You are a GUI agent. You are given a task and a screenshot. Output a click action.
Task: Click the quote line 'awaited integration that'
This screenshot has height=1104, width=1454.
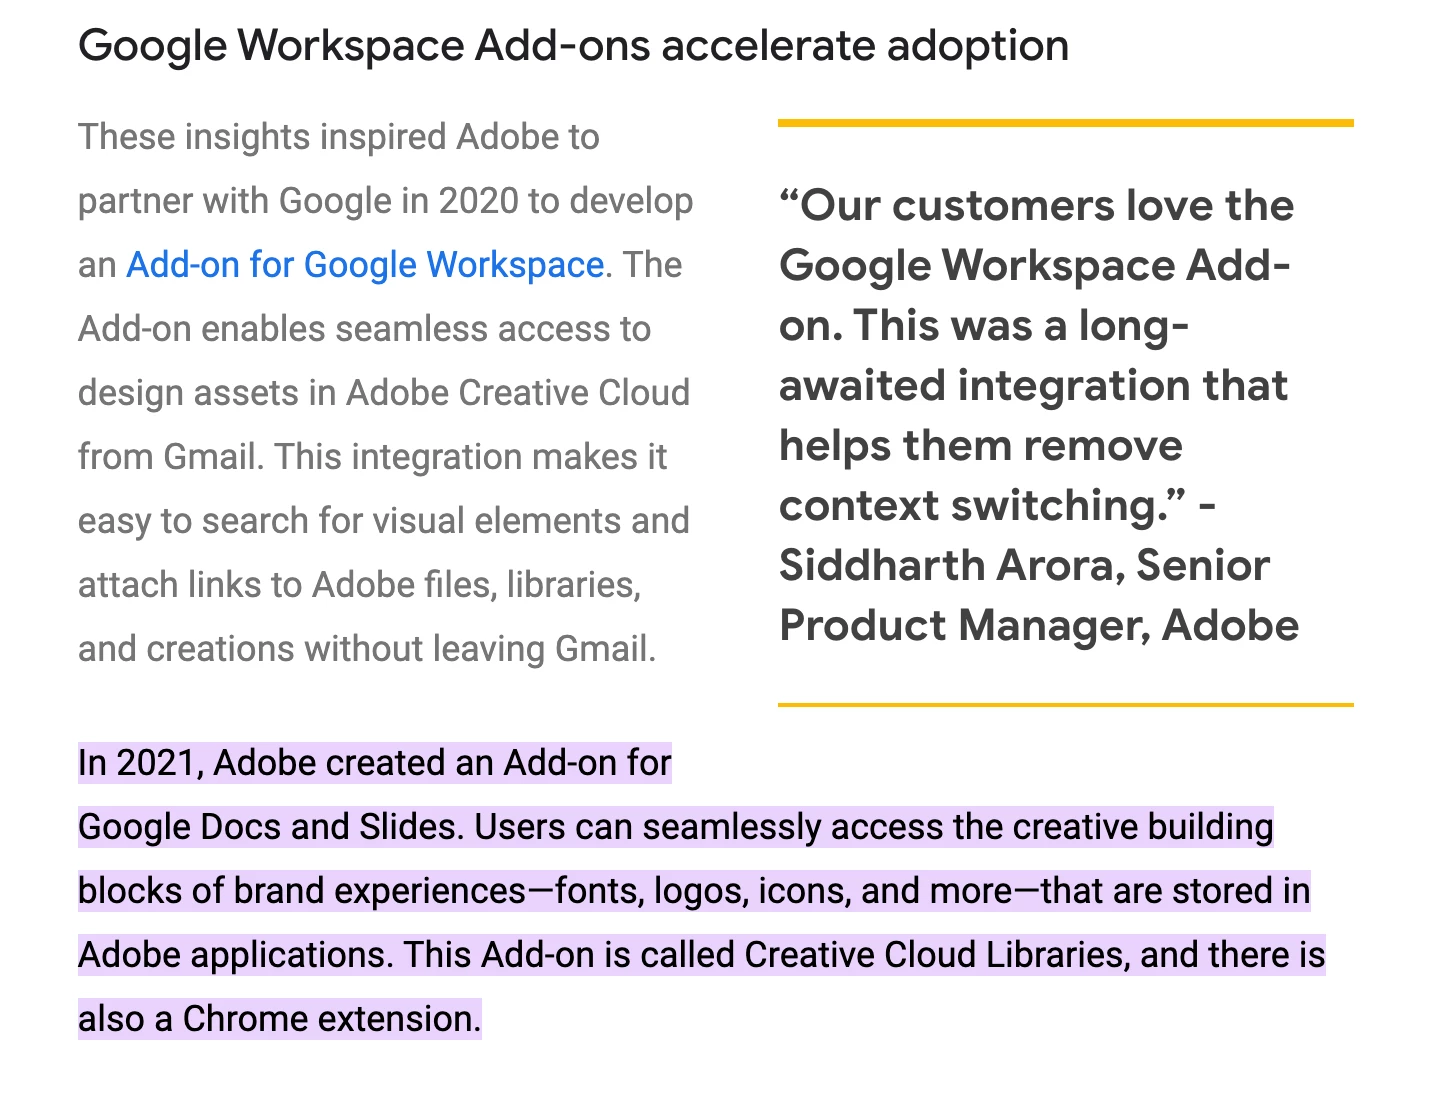(x=1034, y=385)
